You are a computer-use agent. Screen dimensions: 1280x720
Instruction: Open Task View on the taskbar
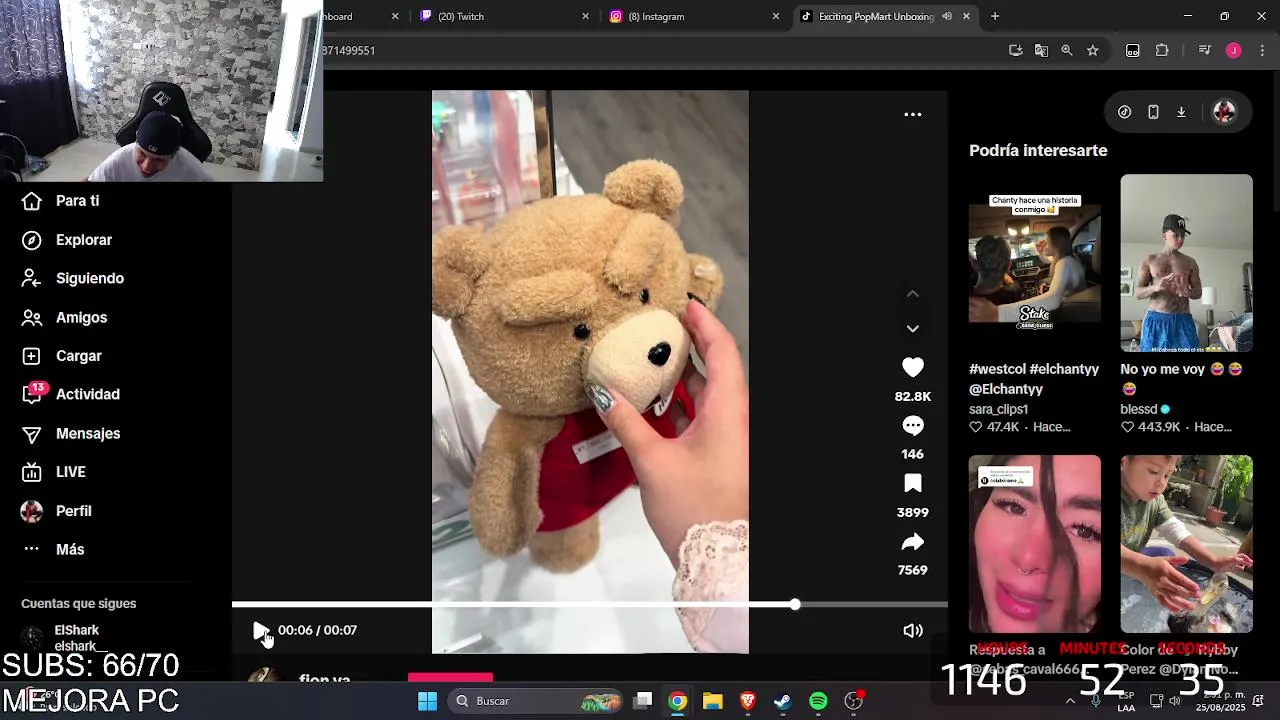[643, 701]
